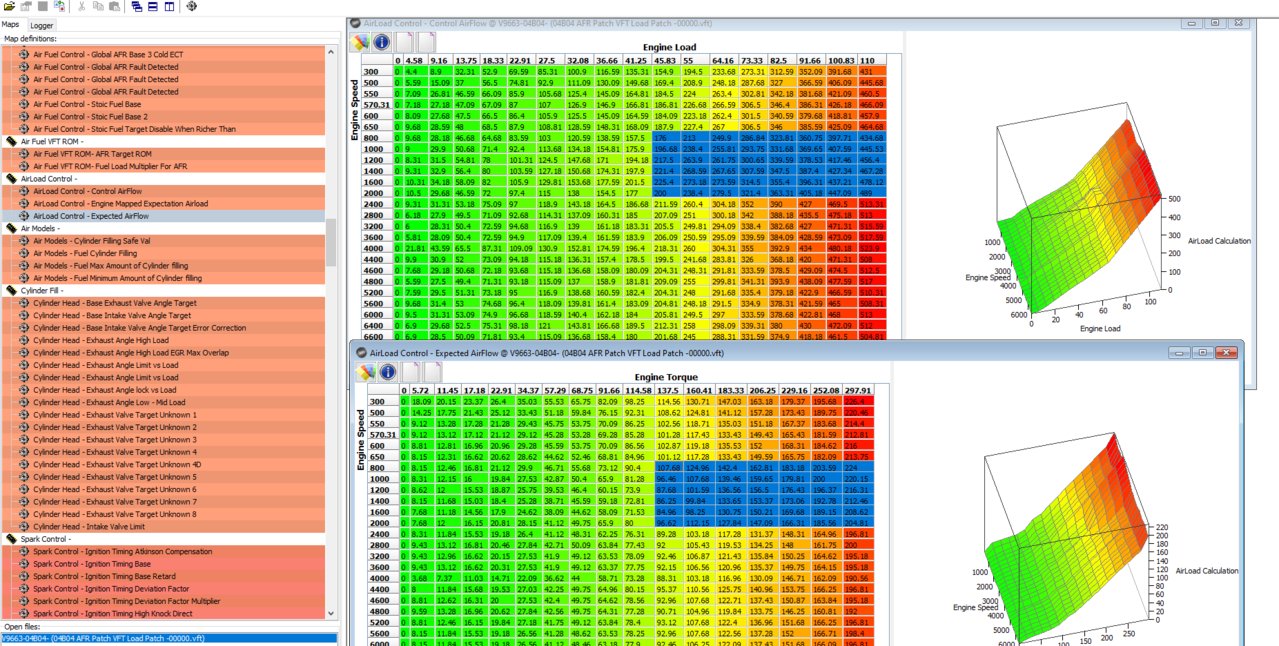
Task: Click map list scrollbar down arrow
Action: point(330,614)
